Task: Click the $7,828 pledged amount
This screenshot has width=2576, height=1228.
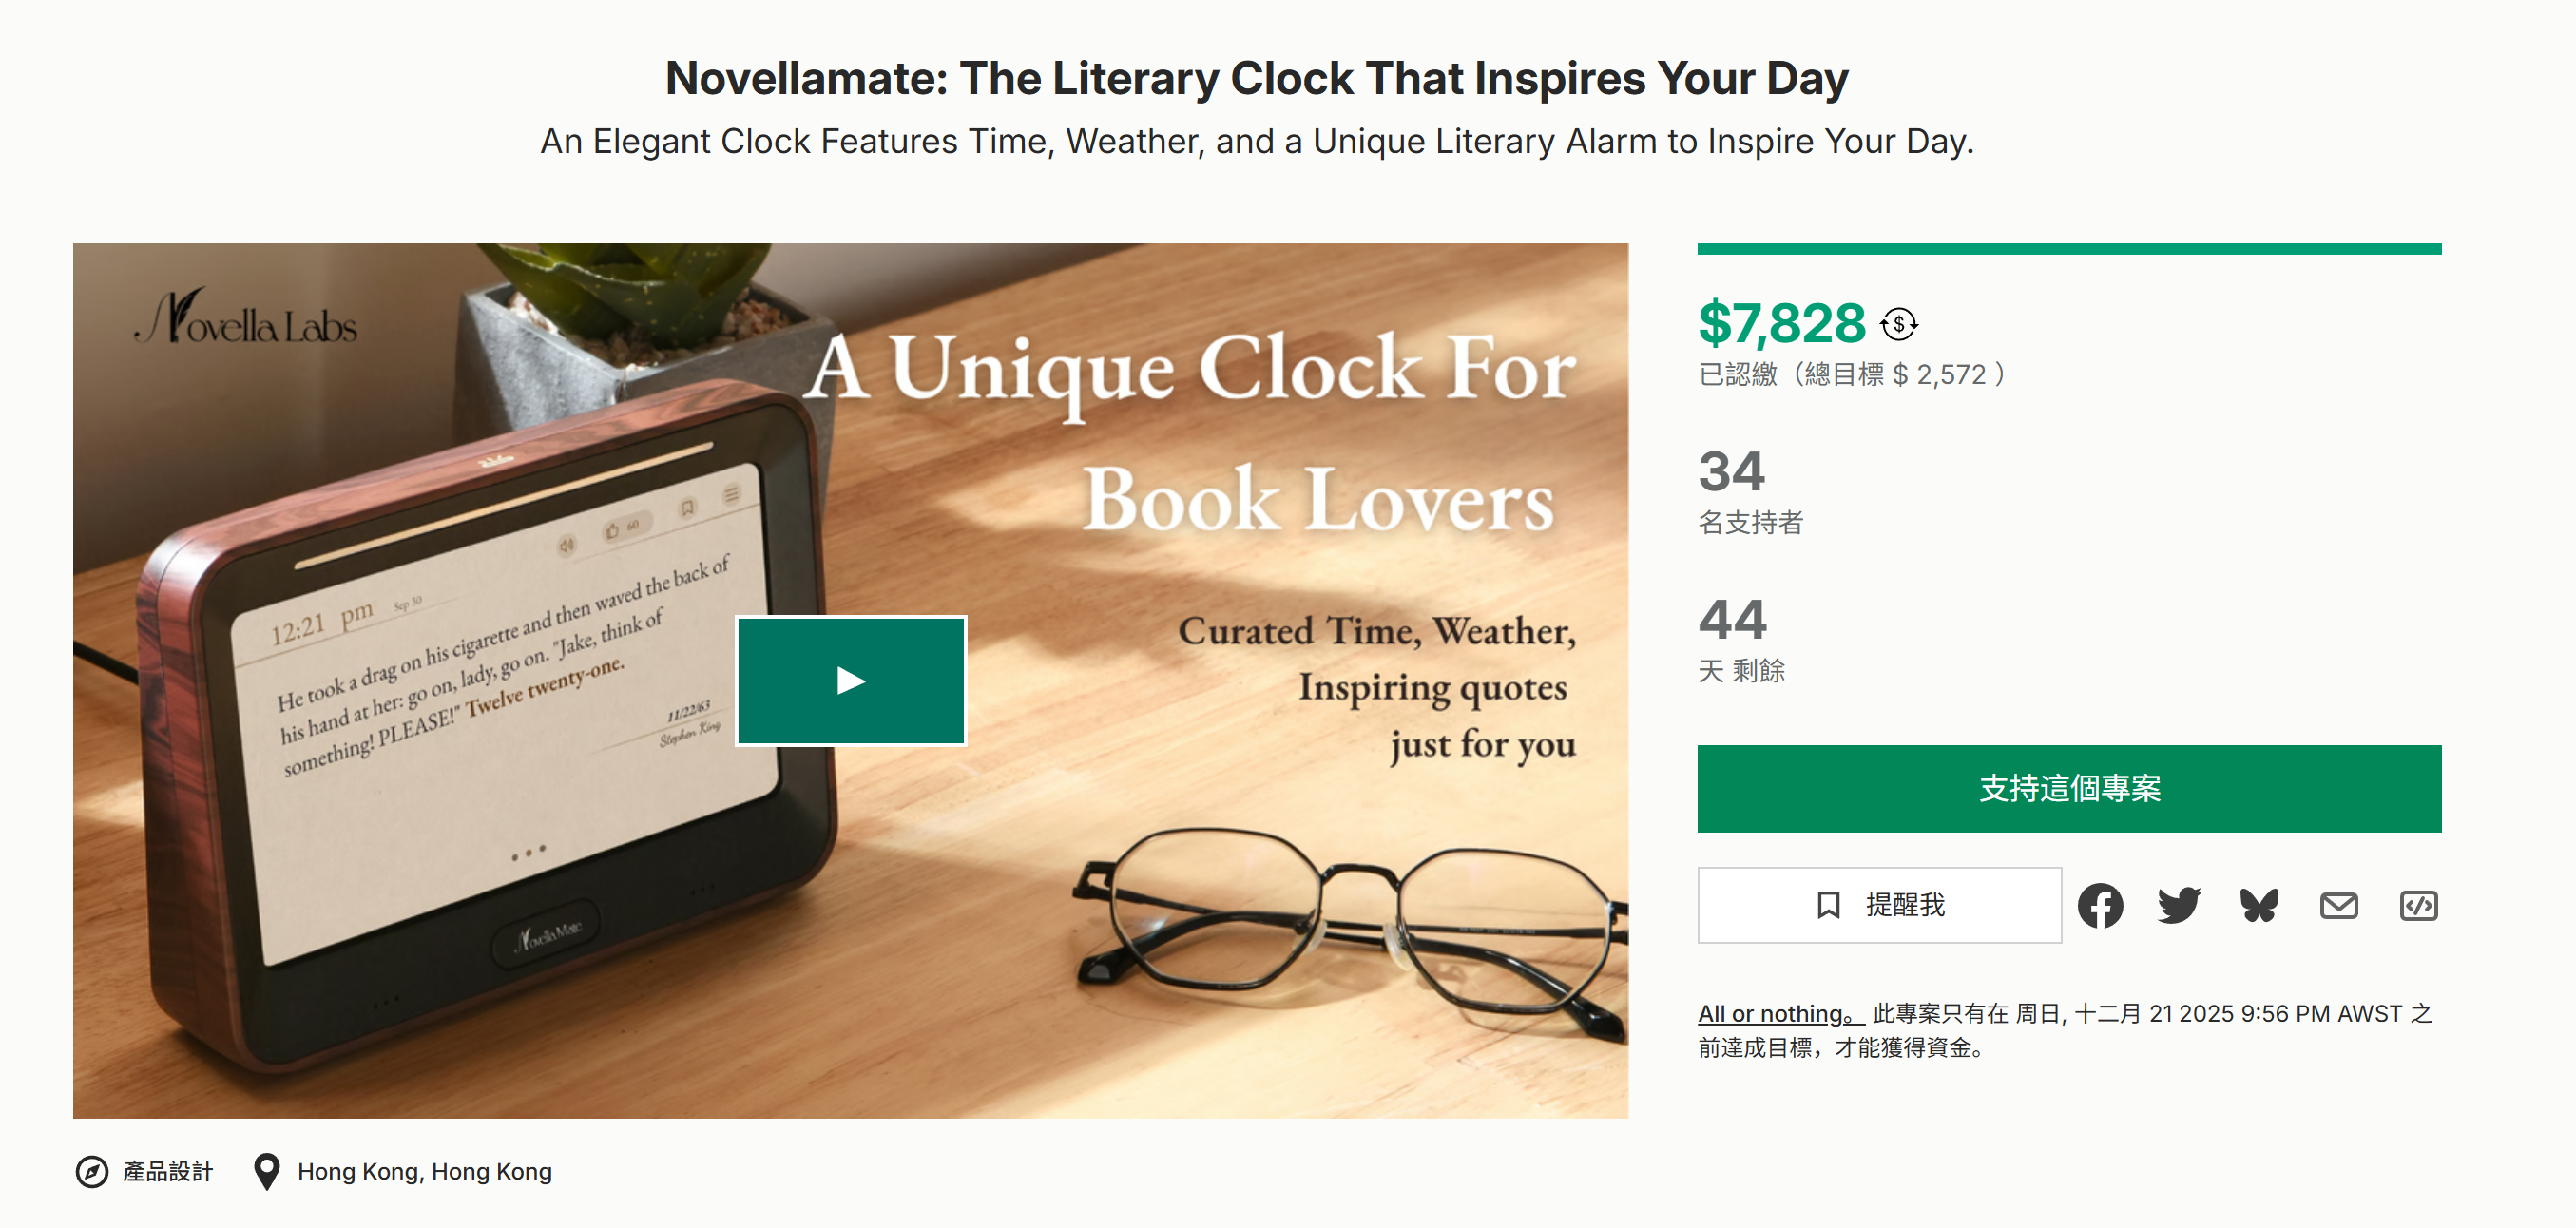Action: click(x=1782, y=324)
